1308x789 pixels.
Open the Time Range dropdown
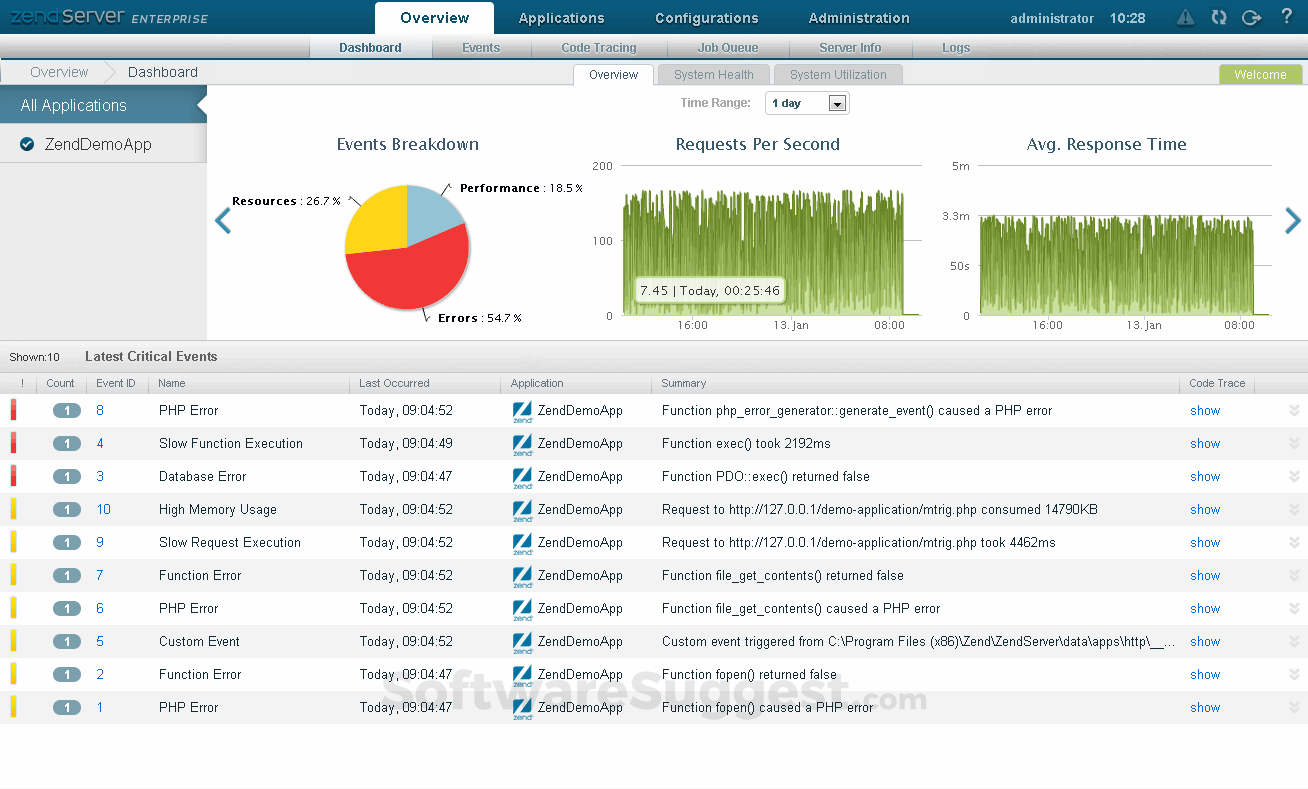coord(806,103)
